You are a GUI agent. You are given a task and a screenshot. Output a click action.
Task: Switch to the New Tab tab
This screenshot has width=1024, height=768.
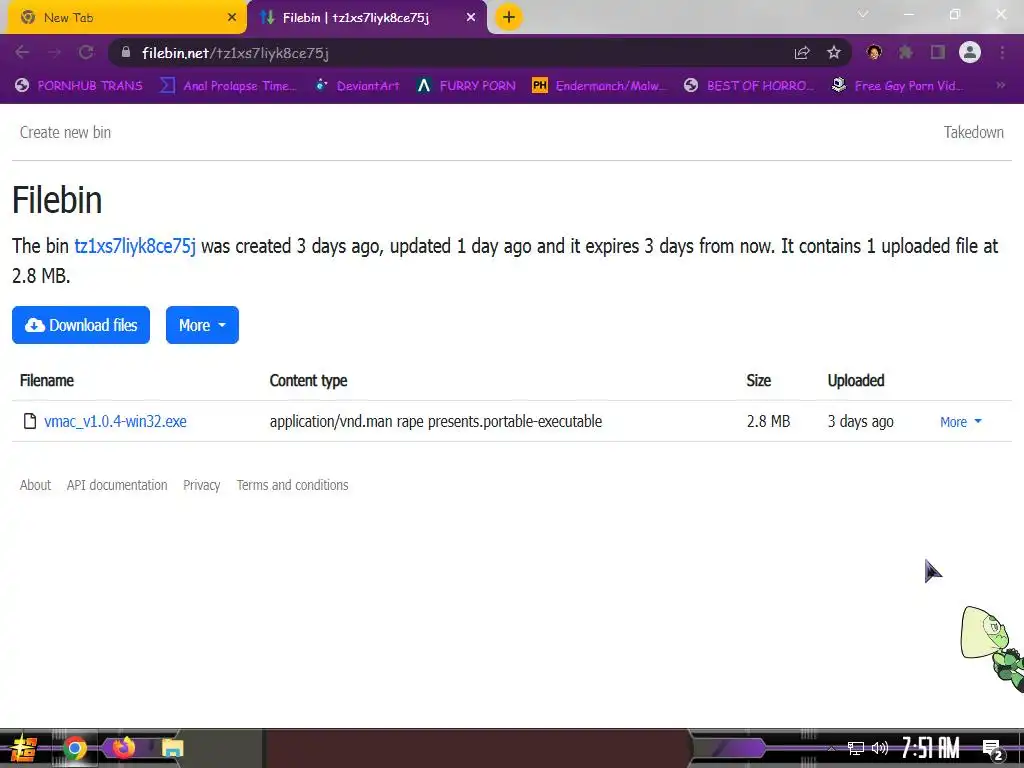[124, 18]
